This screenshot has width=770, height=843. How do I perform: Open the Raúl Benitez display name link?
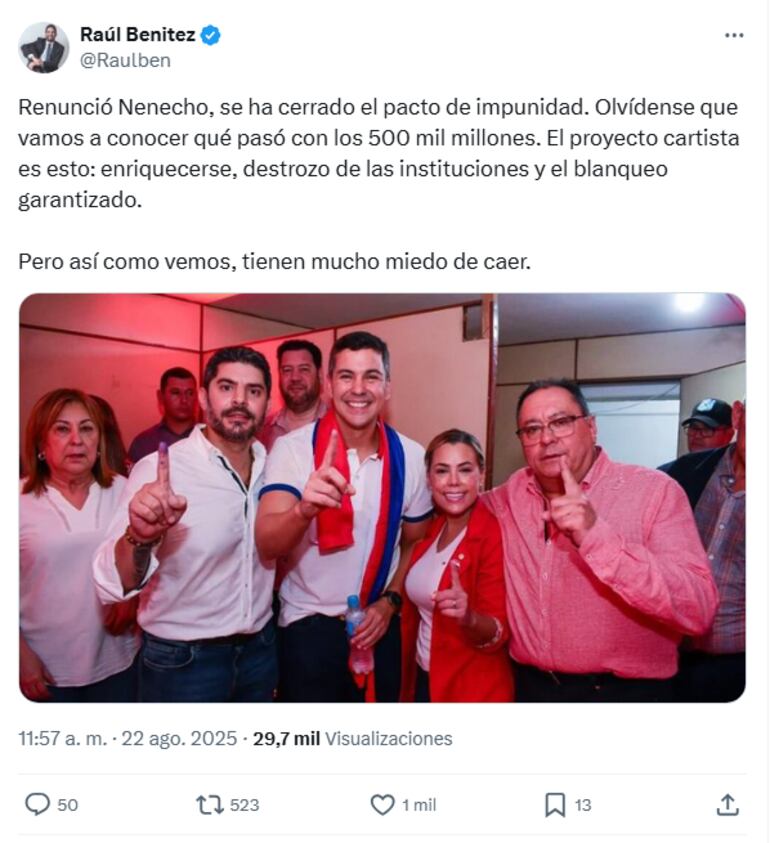(x=138, y=35)
